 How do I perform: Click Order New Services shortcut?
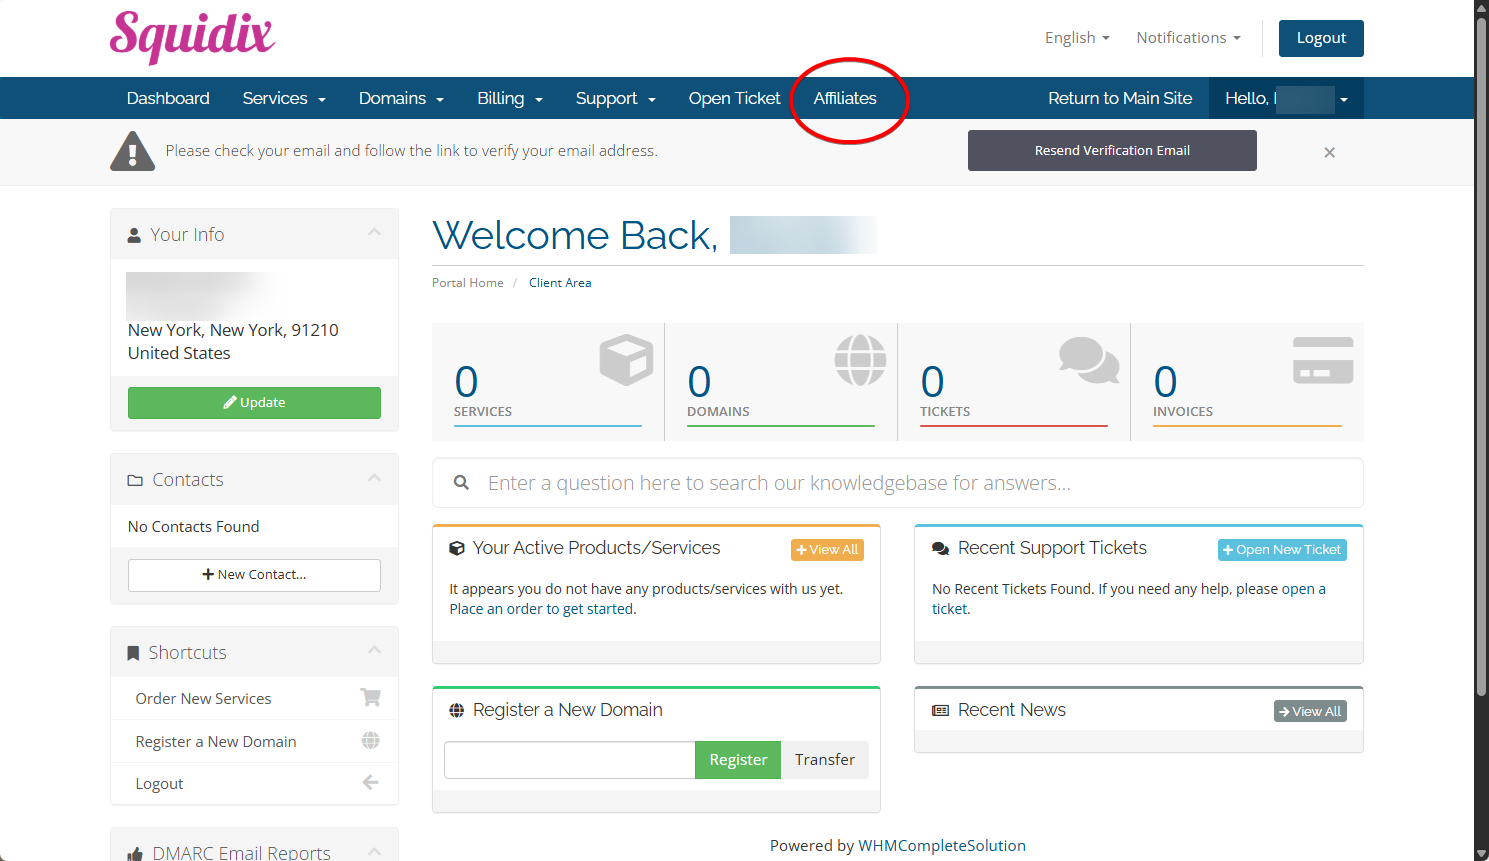254,699
